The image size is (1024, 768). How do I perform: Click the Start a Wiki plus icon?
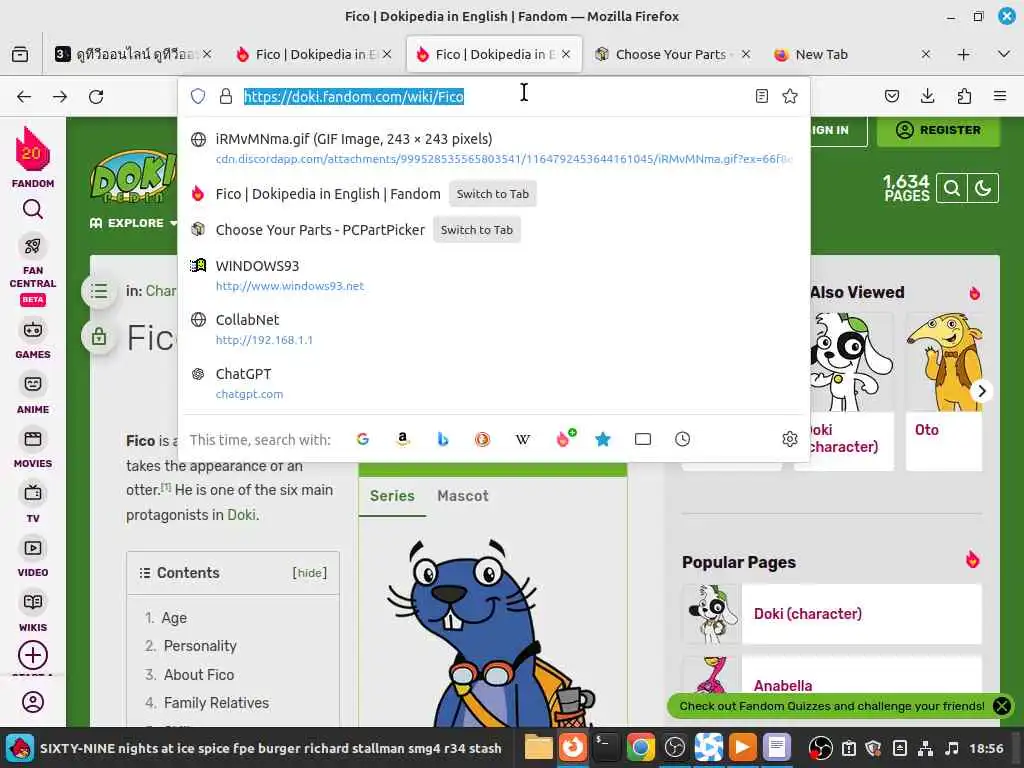tap(33, 655)
